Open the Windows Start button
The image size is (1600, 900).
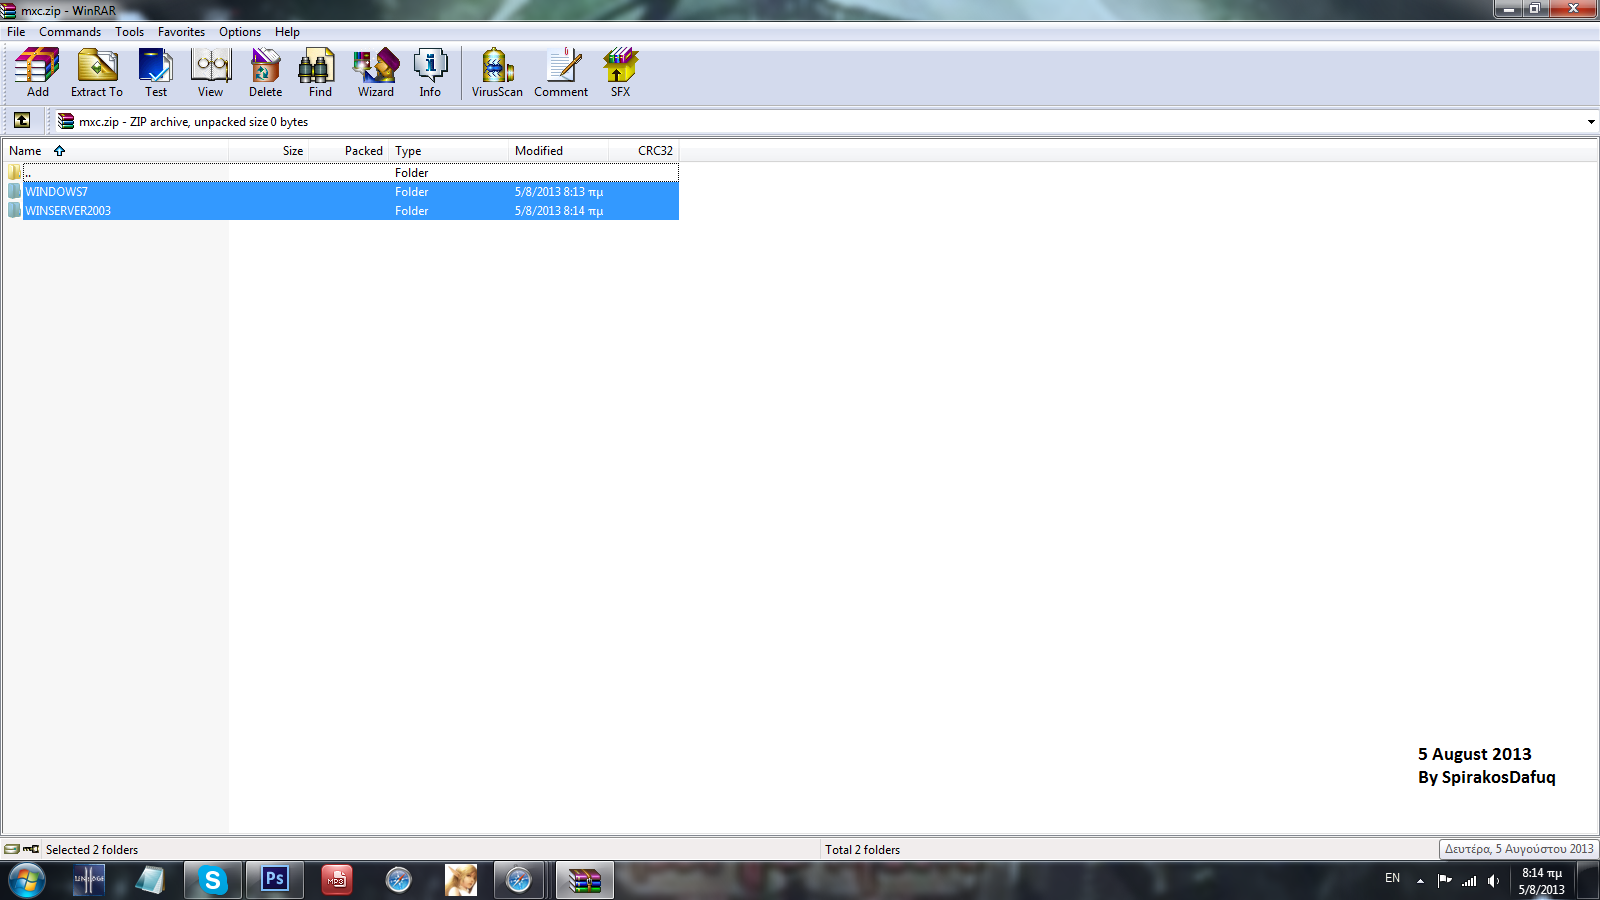point(27,880)
